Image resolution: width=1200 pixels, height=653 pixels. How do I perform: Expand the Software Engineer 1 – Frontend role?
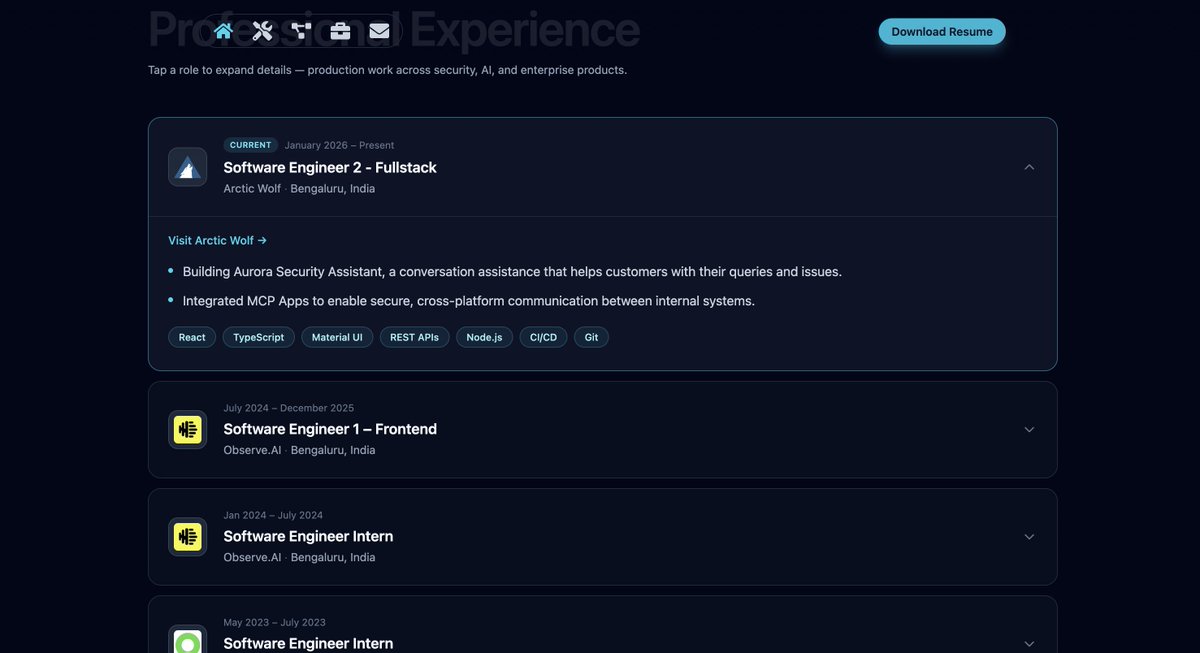click(x=1029, y=430)
